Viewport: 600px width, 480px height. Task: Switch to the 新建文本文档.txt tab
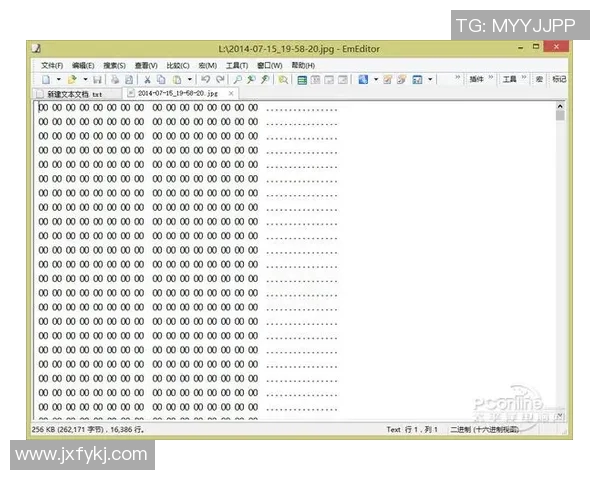75,93
